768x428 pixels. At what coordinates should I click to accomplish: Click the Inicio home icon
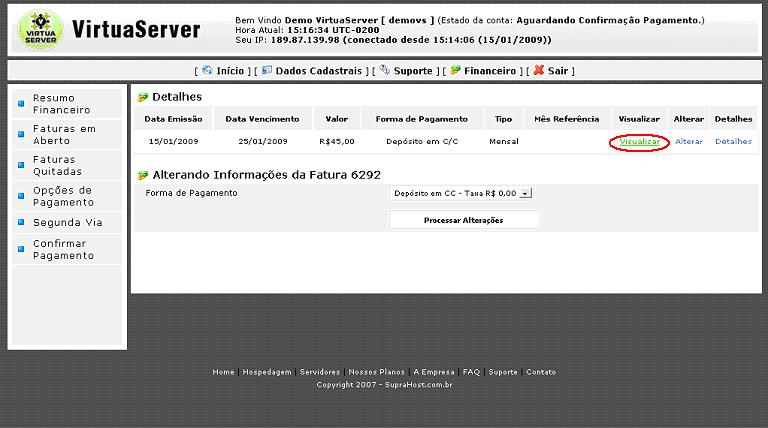coord(208,70)
